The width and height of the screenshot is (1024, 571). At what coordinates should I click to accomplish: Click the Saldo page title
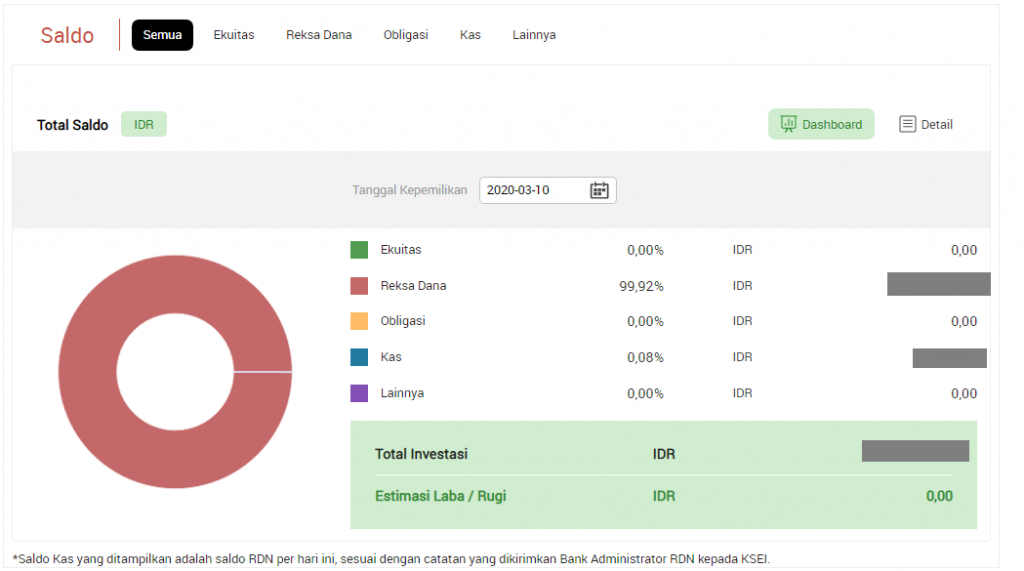pos(67,36)
